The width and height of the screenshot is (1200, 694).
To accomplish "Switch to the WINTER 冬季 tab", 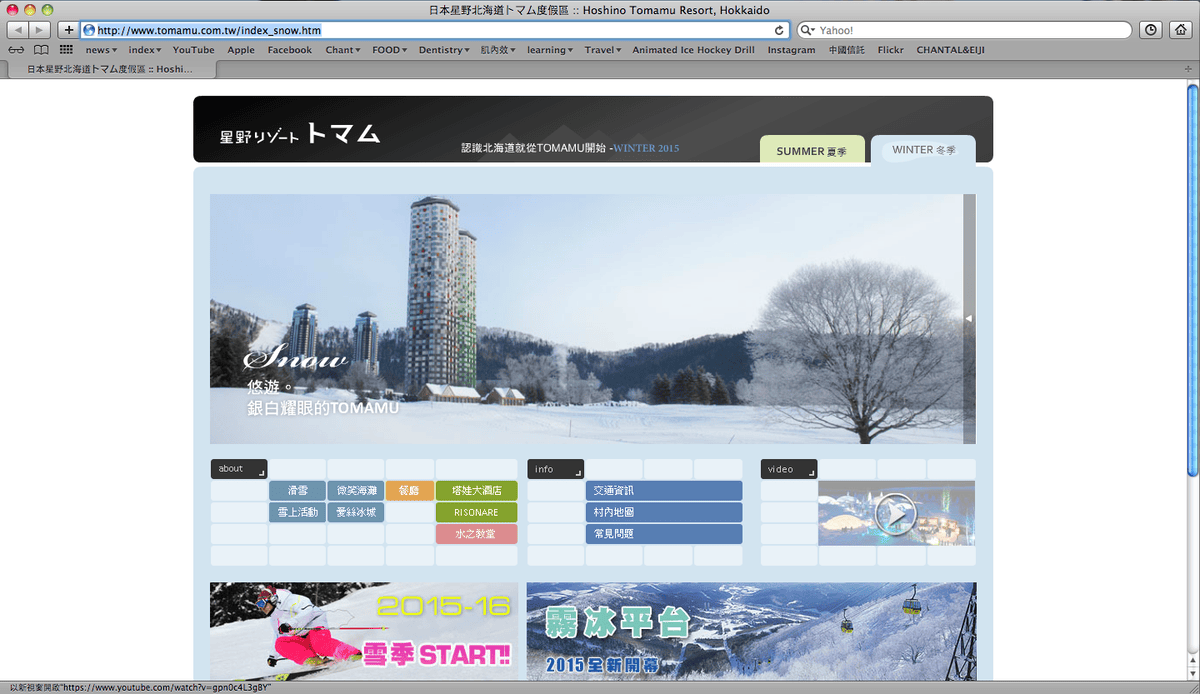I will tap(923, 149).
